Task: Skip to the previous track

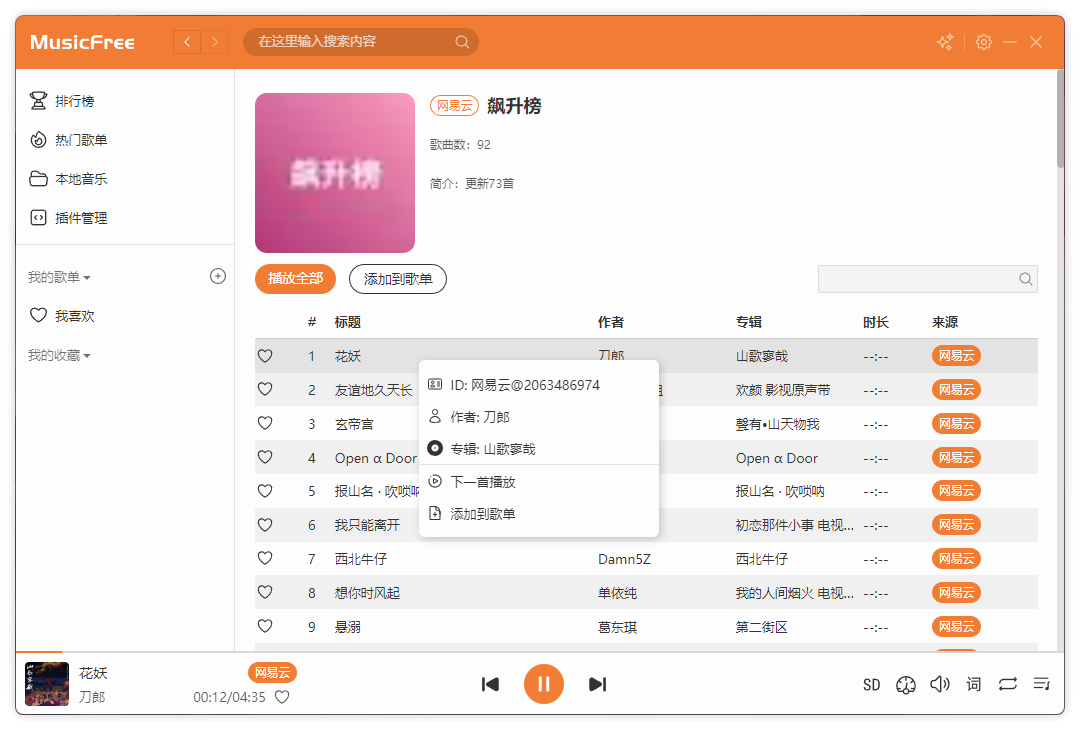Action: [490, 684]
